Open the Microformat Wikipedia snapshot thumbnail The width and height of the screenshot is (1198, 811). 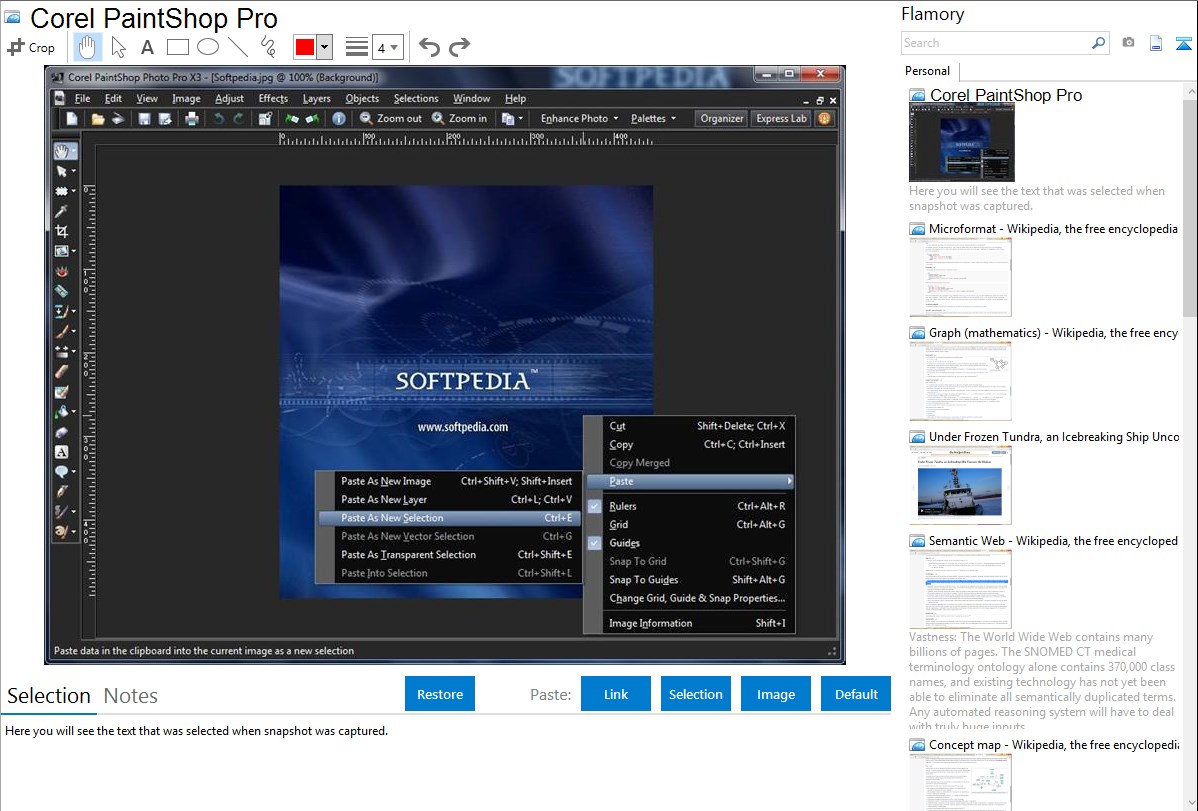960,277
